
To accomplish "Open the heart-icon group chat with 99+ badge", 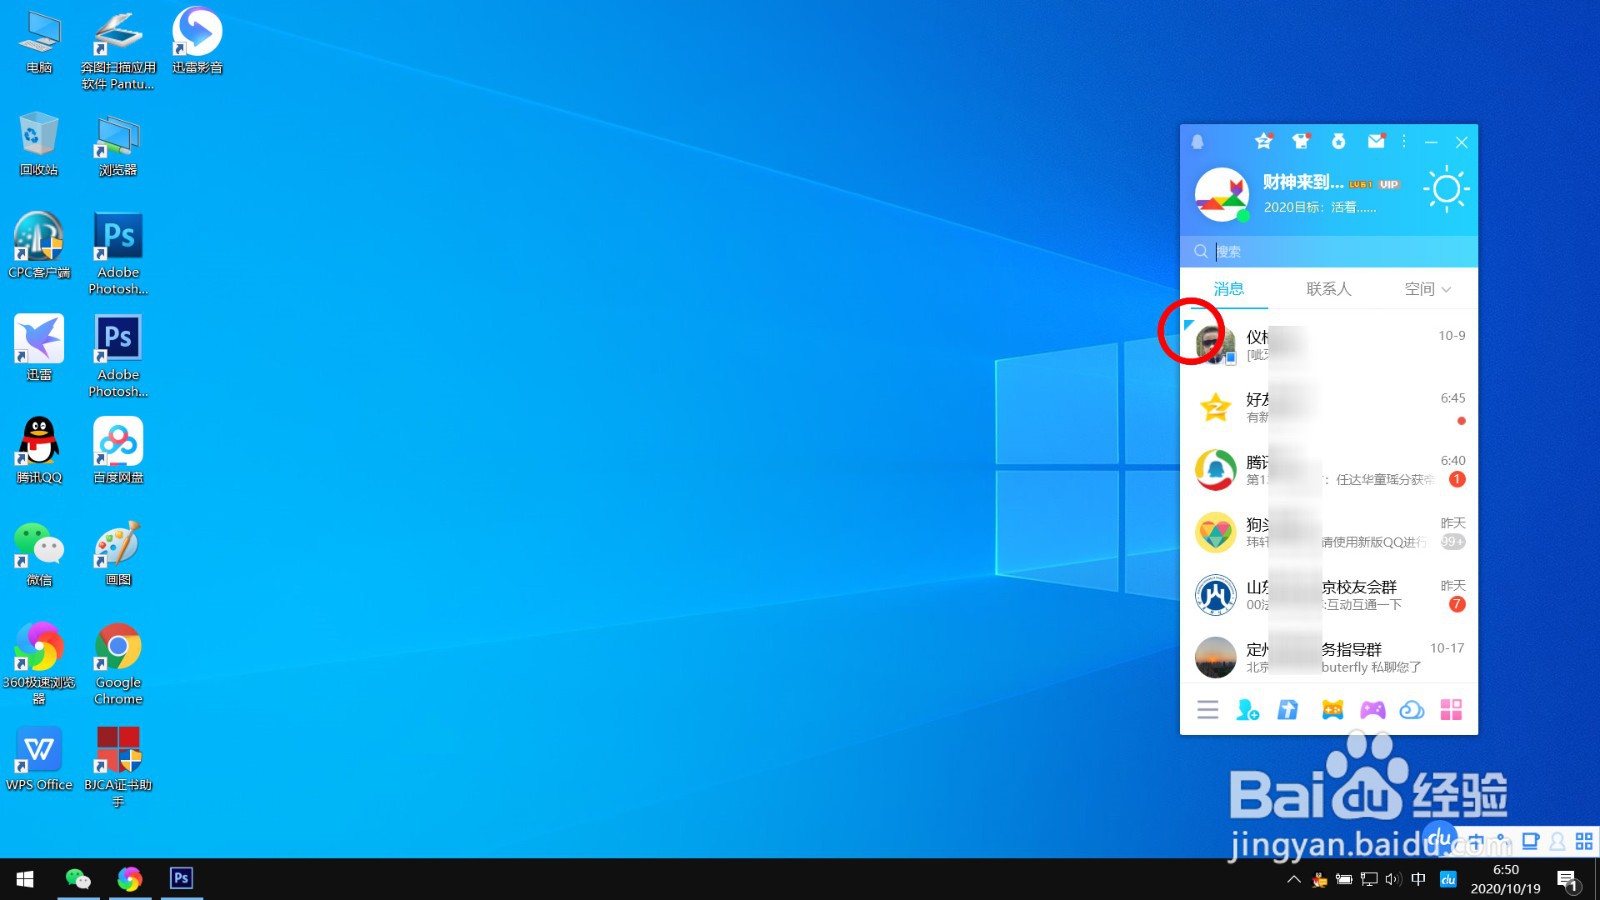I will pyautogui.click(x=1329, y=532).
